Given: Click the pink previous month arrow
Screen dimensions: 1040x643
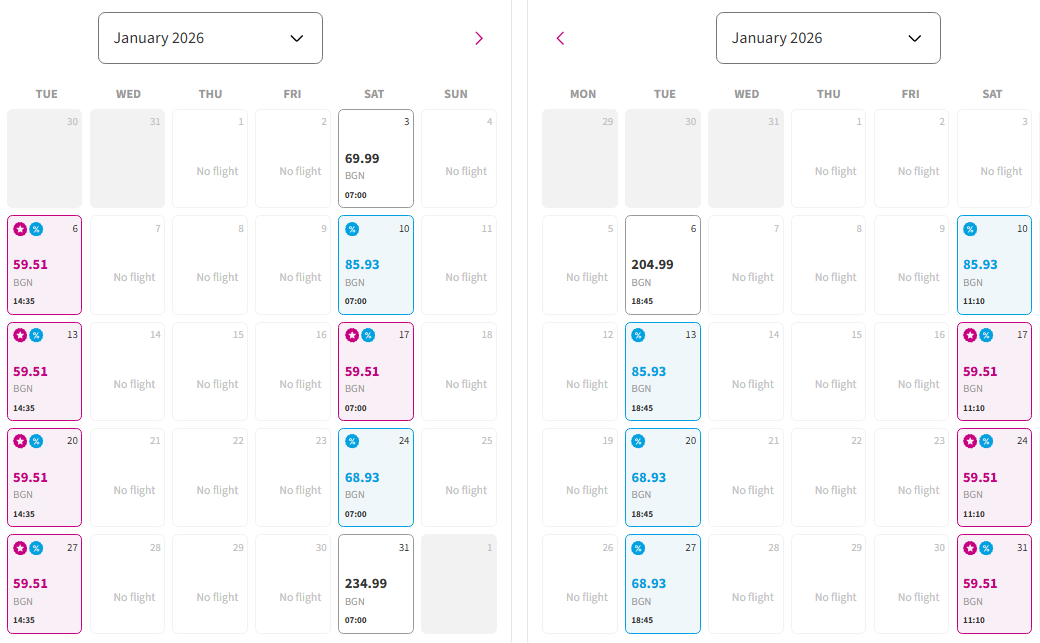Looking at the screenshot, I should click(560, 39).
